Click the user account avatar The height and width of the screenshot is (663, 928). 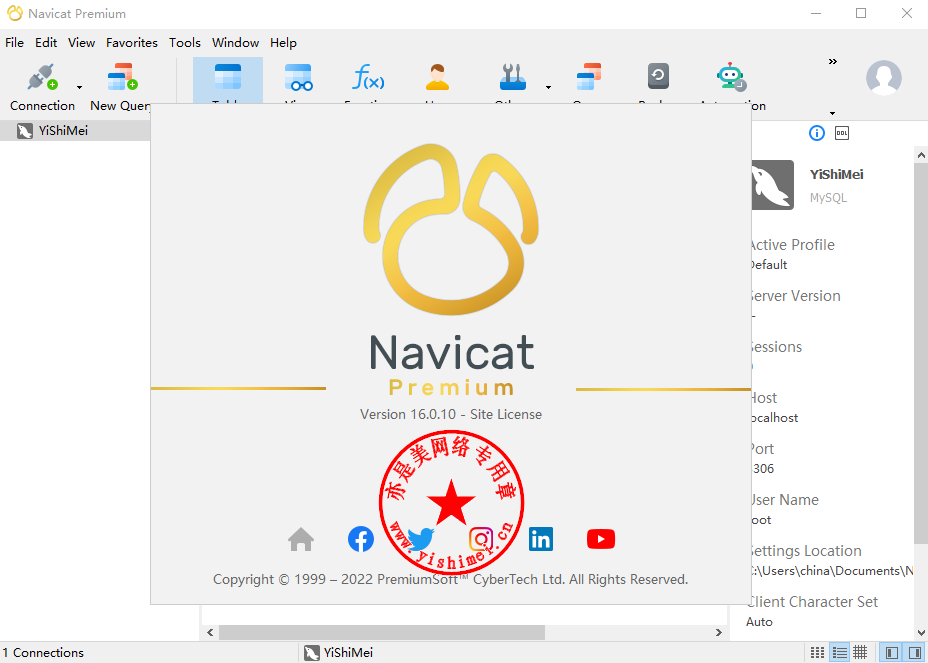point(884,78)
